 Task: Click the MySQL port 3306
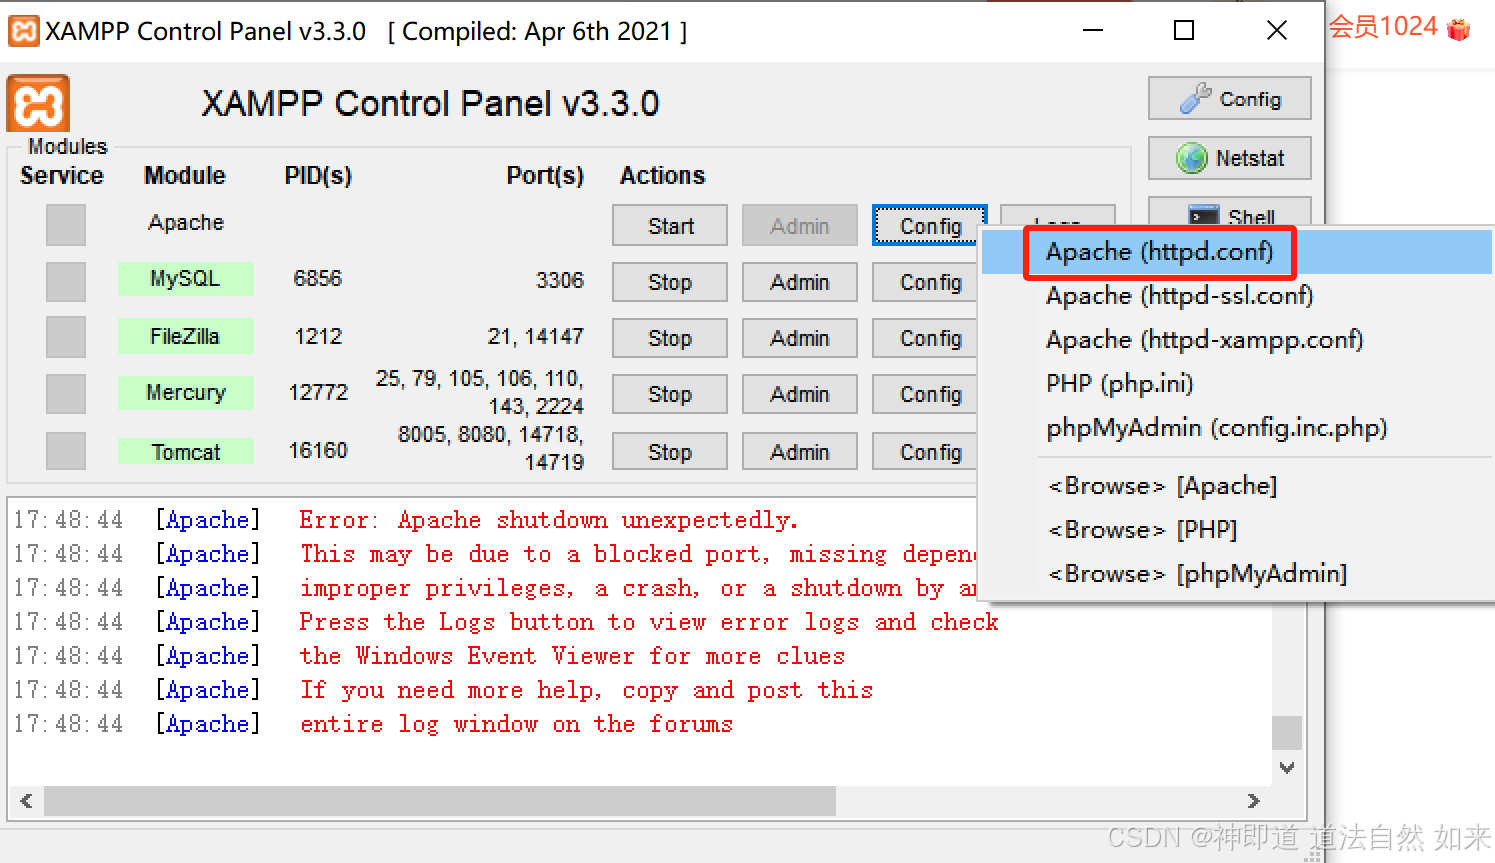560,280
